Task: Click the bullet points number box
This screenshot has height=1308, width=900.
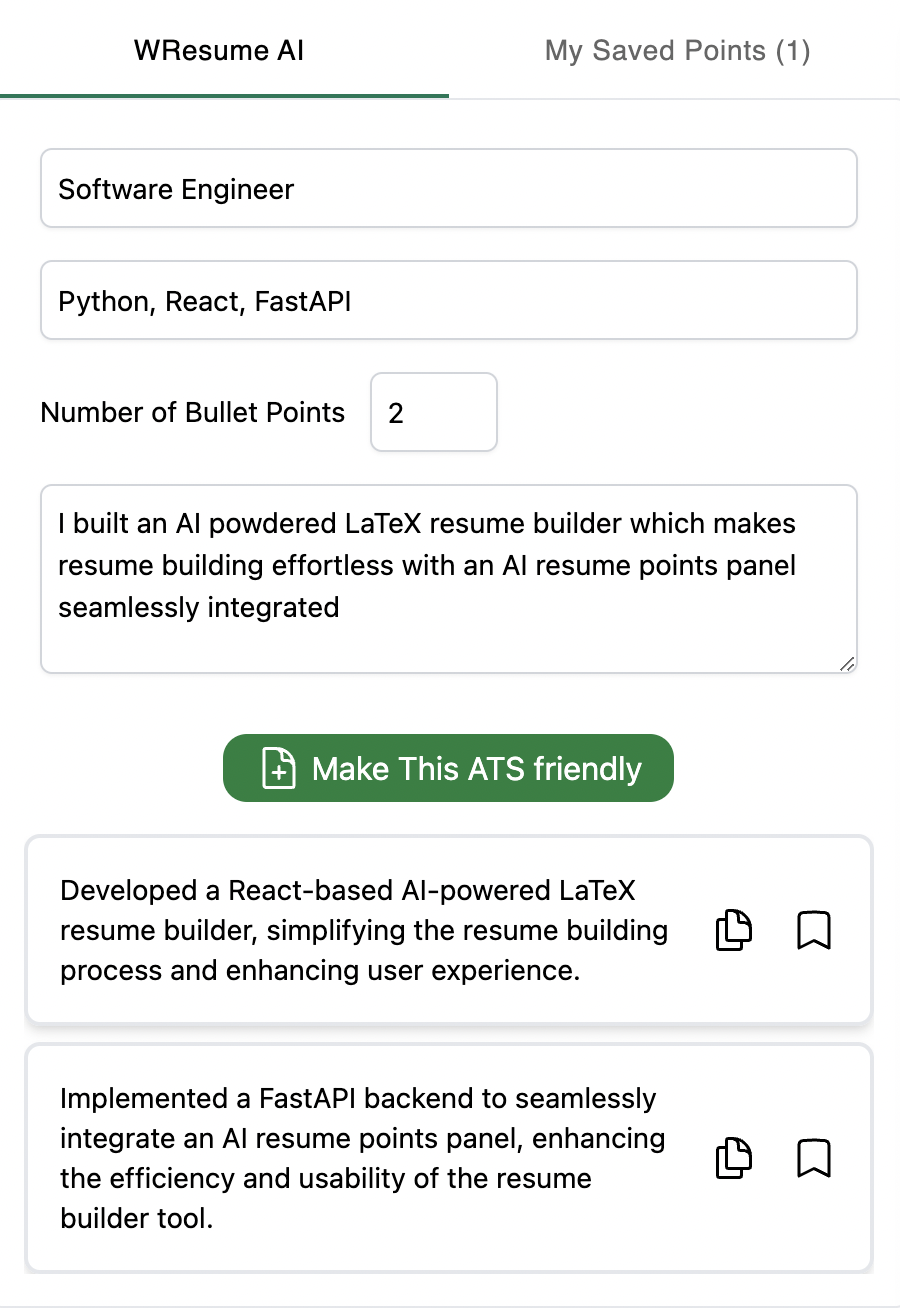Action: coord(434,412)
